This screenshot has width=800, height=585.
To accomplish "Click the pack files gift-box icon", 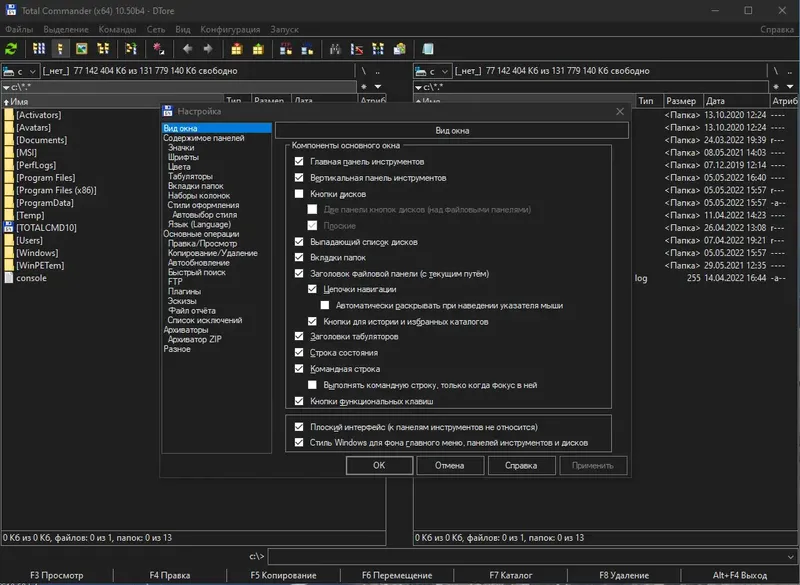I will pos(237,48).
